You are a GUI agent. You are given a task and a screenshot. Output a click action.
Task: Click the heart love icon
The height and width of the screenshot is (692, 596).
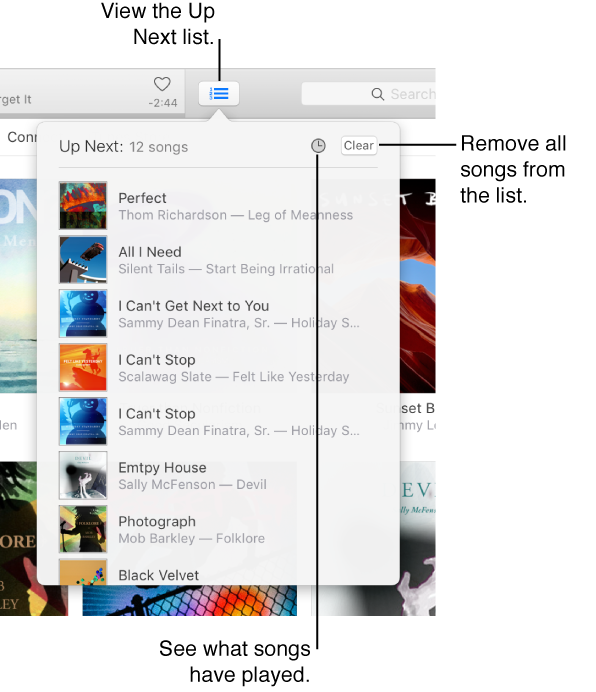tap(162, 84)
